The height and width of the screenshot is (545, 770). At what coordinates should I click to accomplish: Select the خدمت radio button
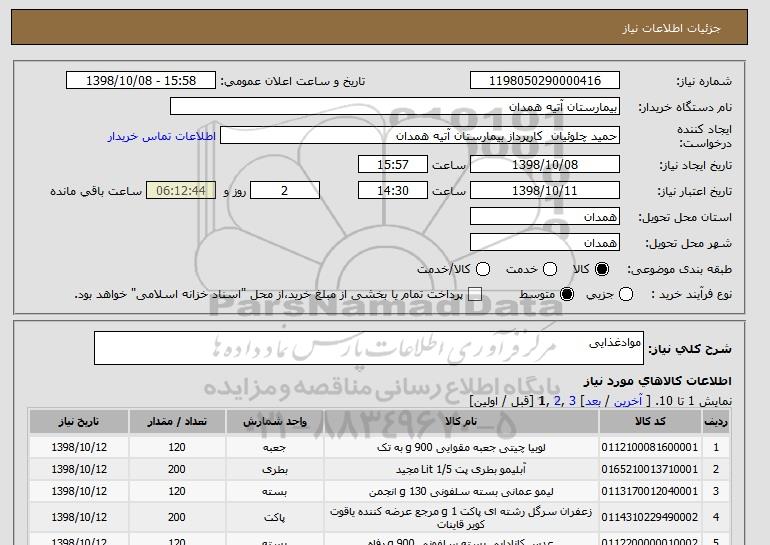pos(550,269)
